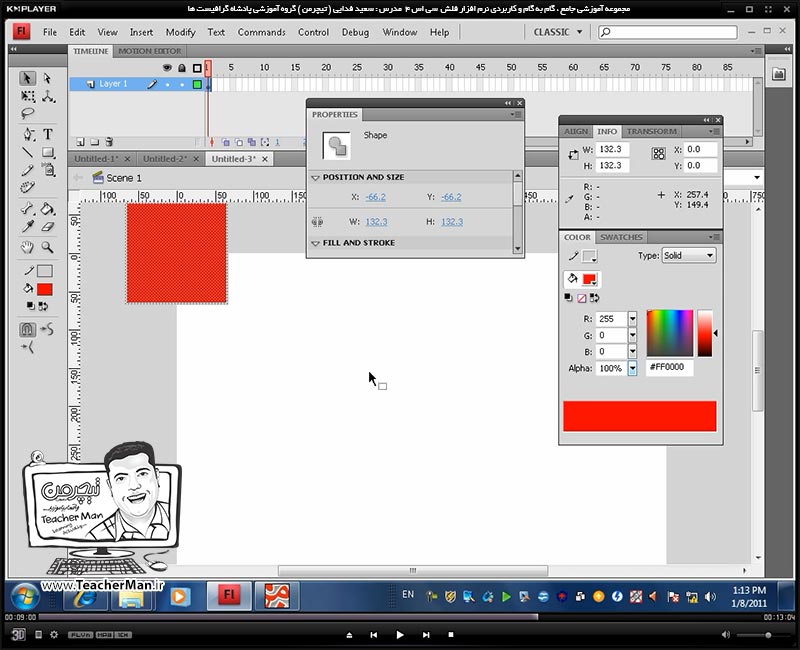Click the hex color field #FF0000

670,367
